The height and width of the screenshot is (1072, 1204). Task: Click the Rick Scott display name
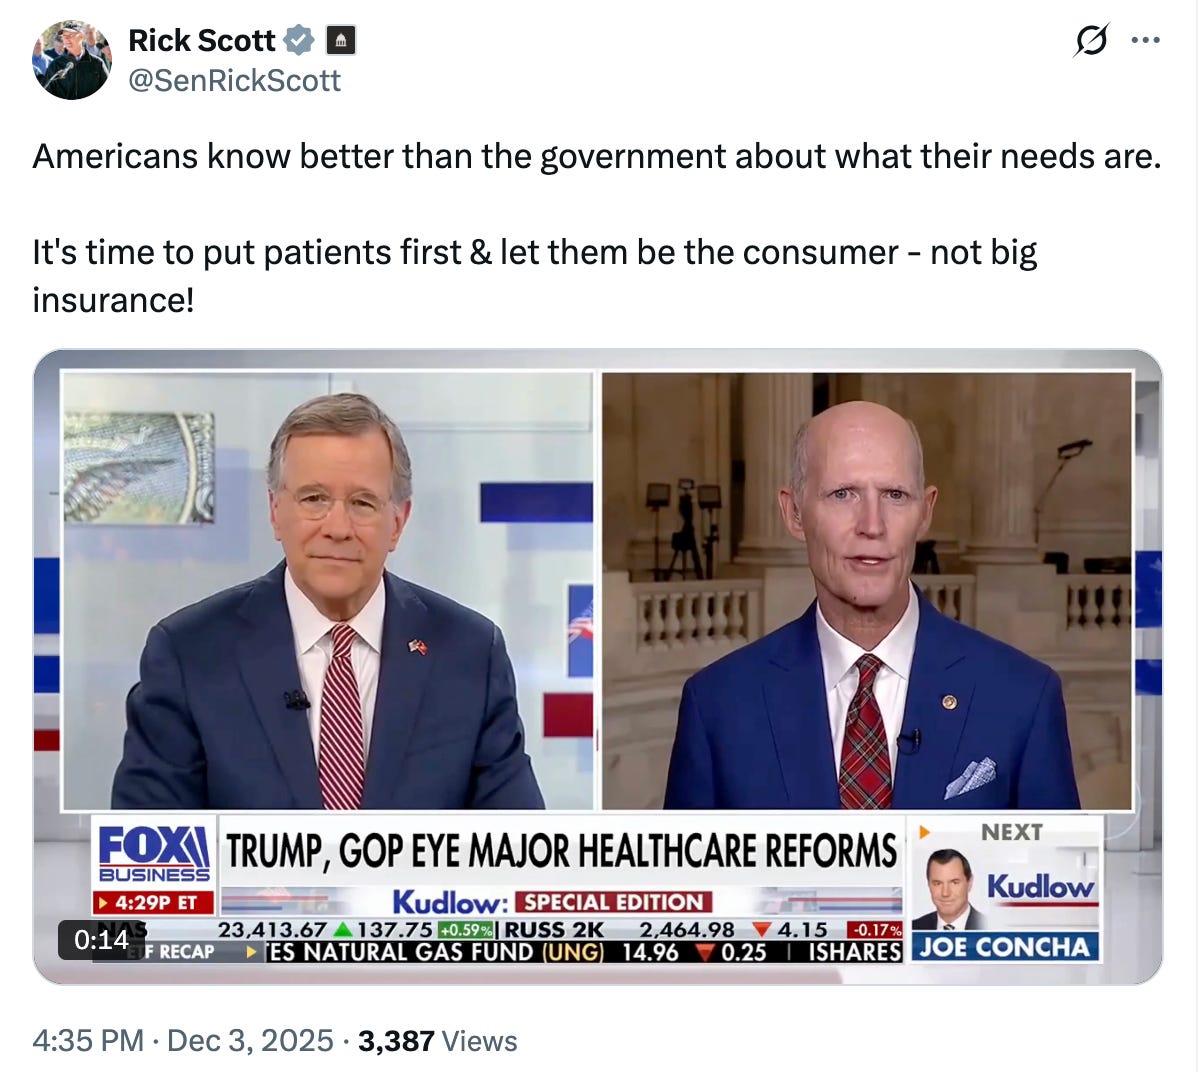(201, 40)
